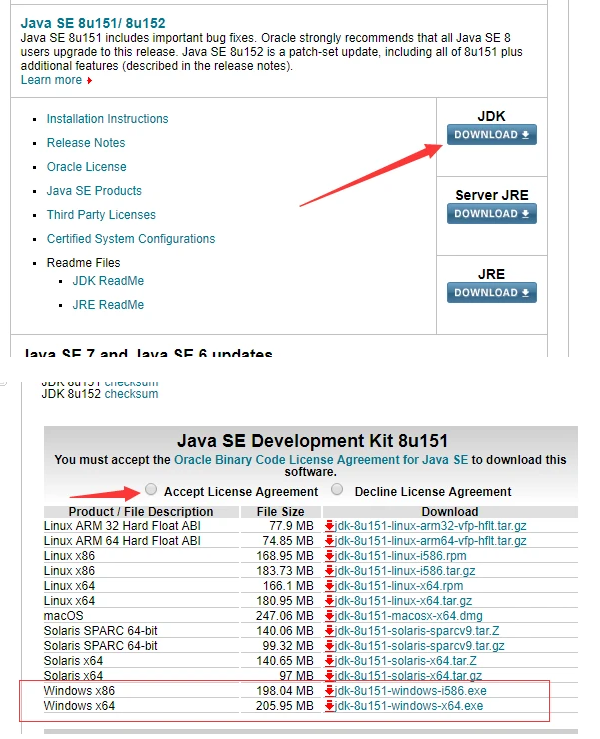
Task: Open Oracle License link
Action: click(86, 167)
